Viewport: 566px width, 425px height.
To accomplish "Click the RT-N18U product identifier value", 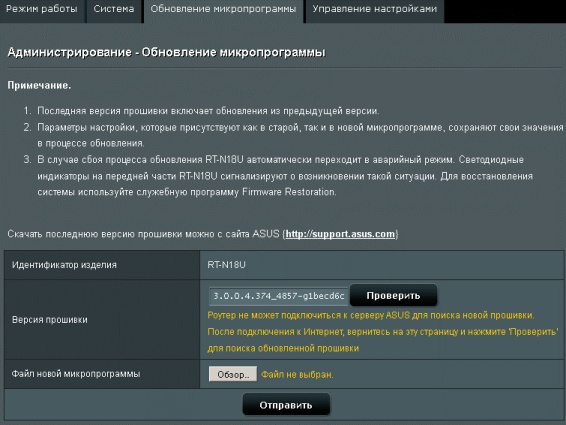I will (226, 265).
